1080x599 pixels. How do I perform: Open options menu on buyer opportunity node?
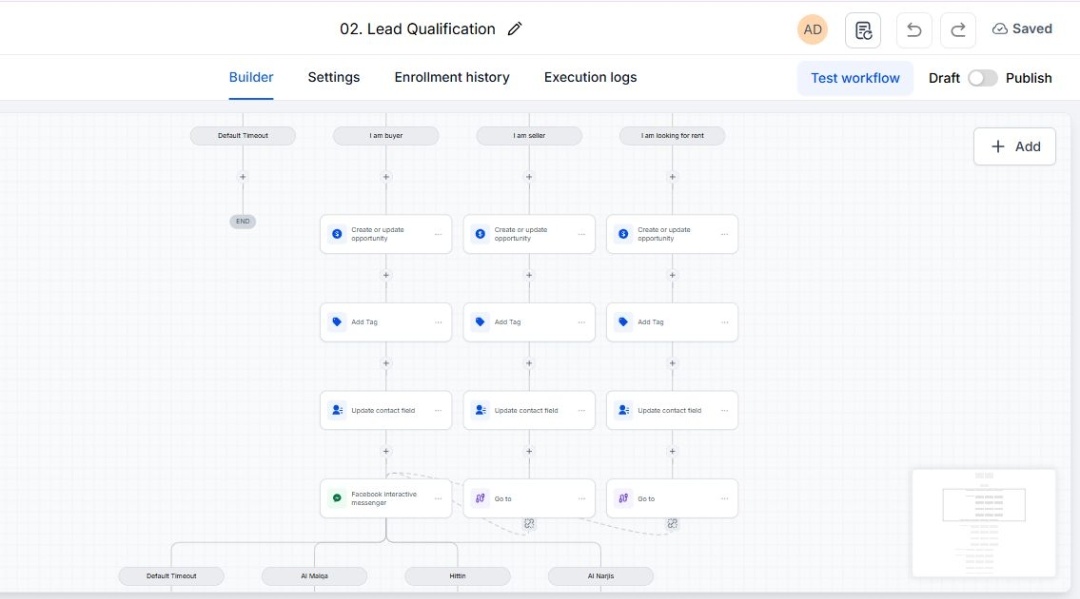pos(438,234)
